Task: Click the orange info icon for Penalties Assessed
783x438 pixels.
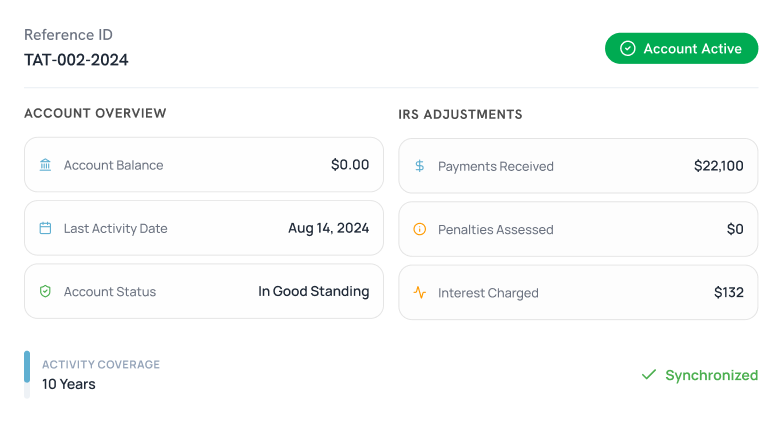Action: tap(420, 229)
